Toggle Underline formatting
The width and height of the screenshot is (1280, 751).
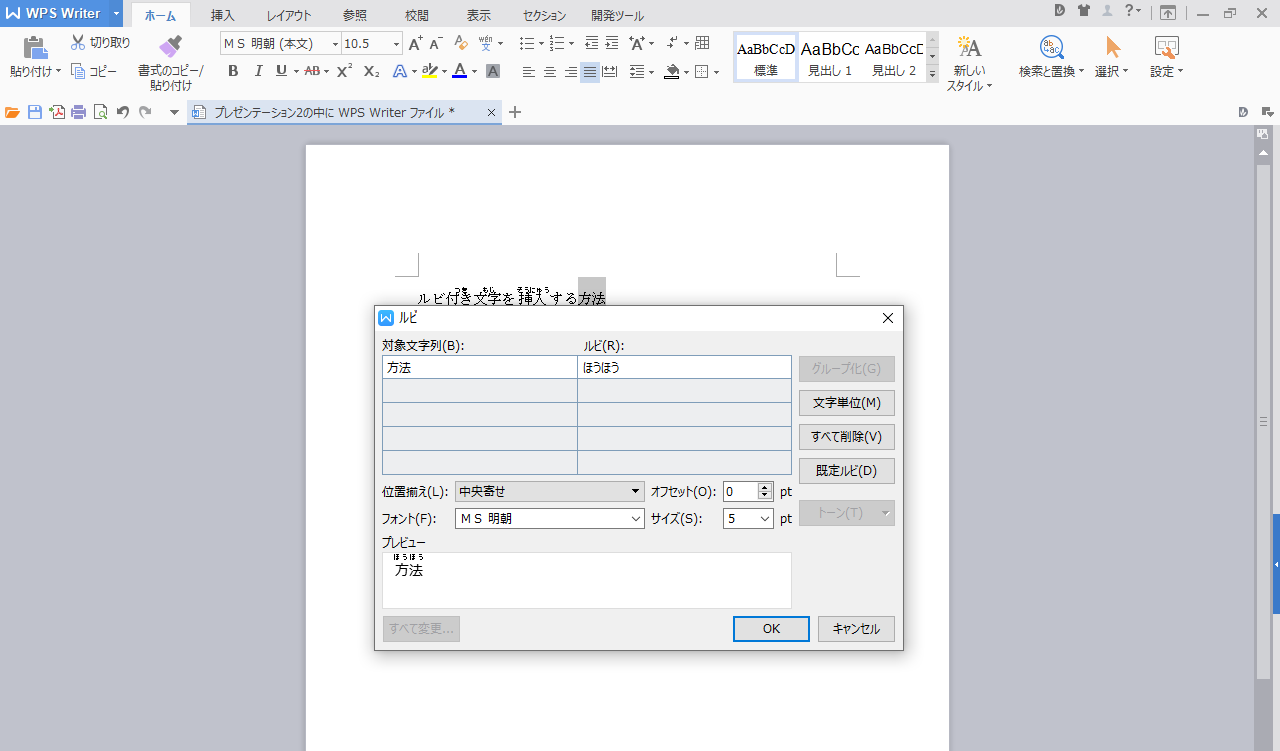click(x=281, y=71)
